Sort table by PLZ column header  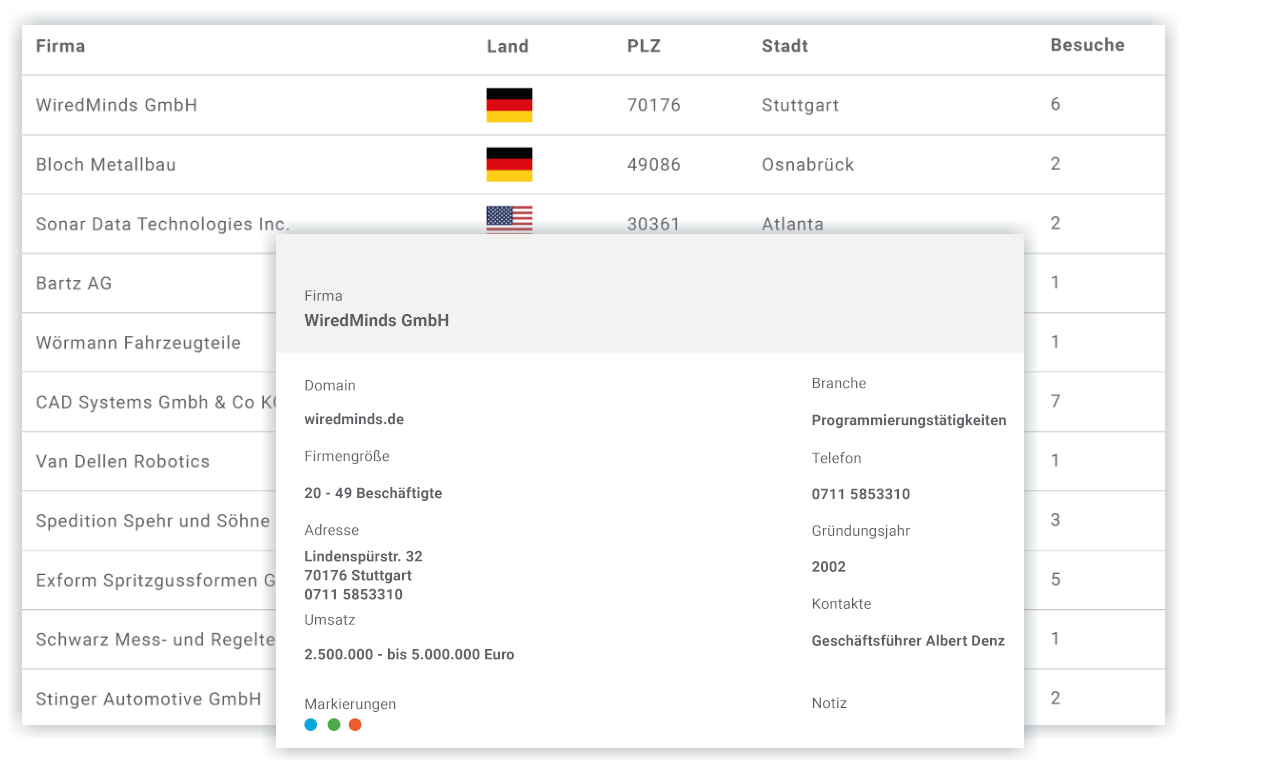(644, 46)
